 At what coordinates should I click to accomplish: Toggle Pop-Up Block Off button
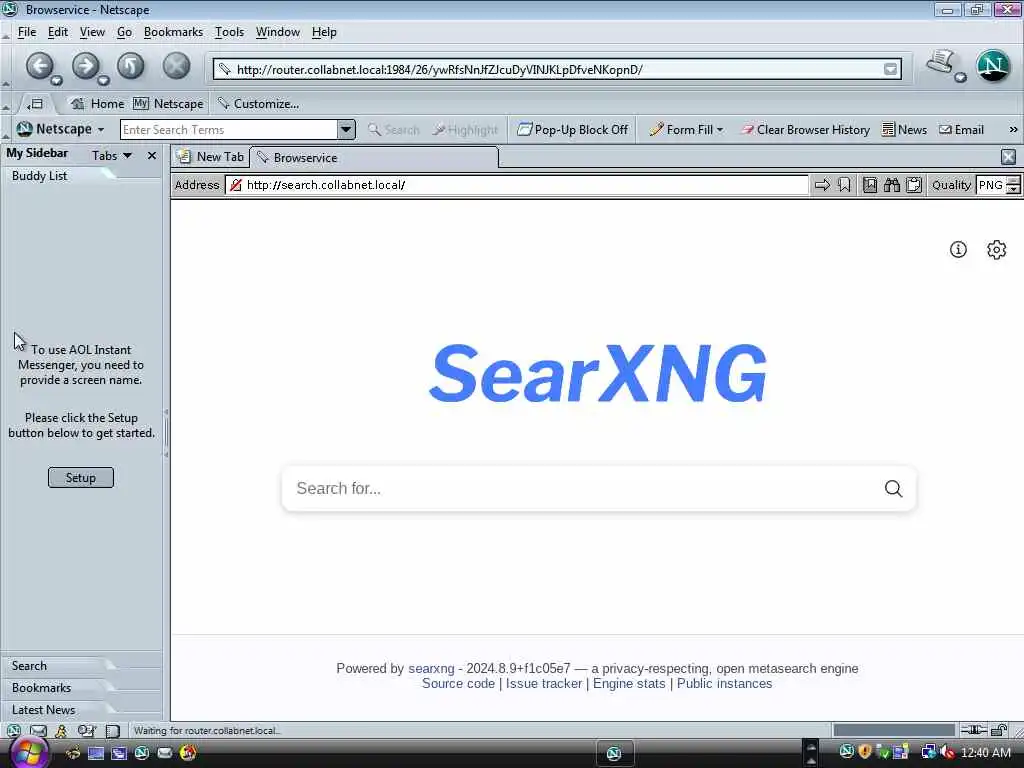point(573,130)
